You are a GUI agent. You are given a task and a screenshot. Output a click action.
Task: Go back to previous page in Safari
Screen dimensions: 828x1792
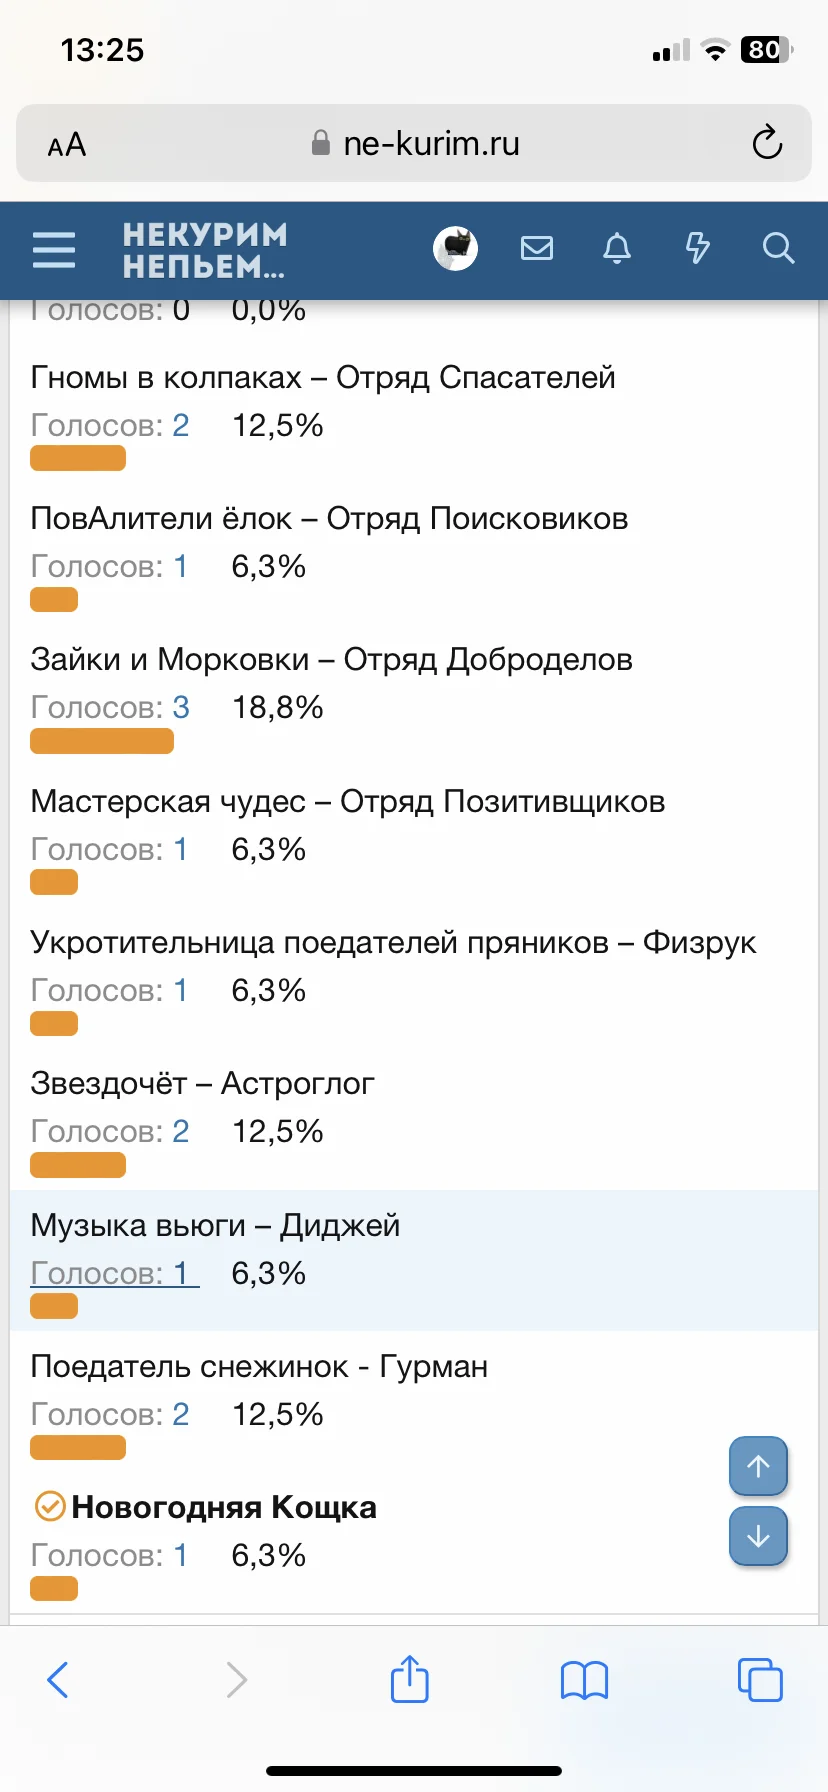pos(58,1680)
